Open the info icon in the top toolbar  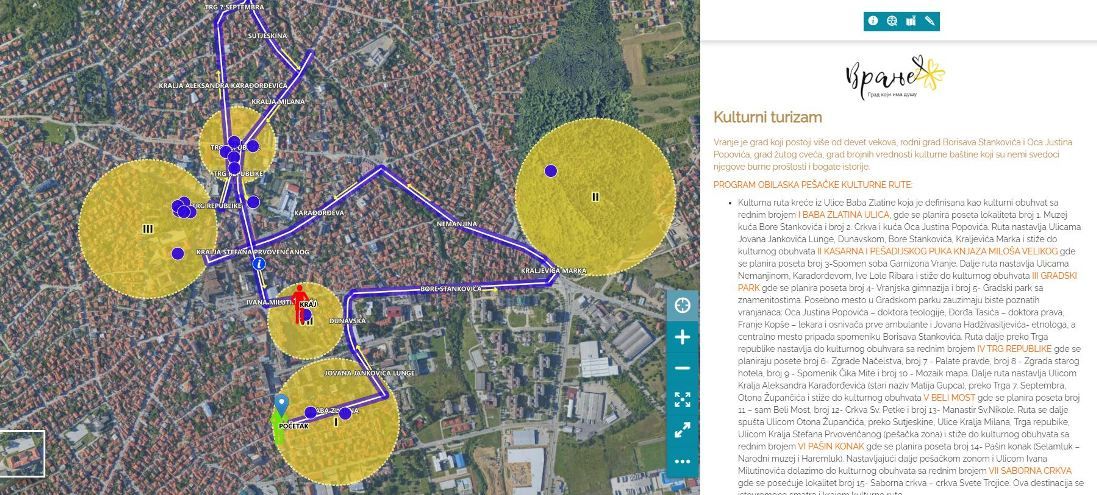click(873, 20)
